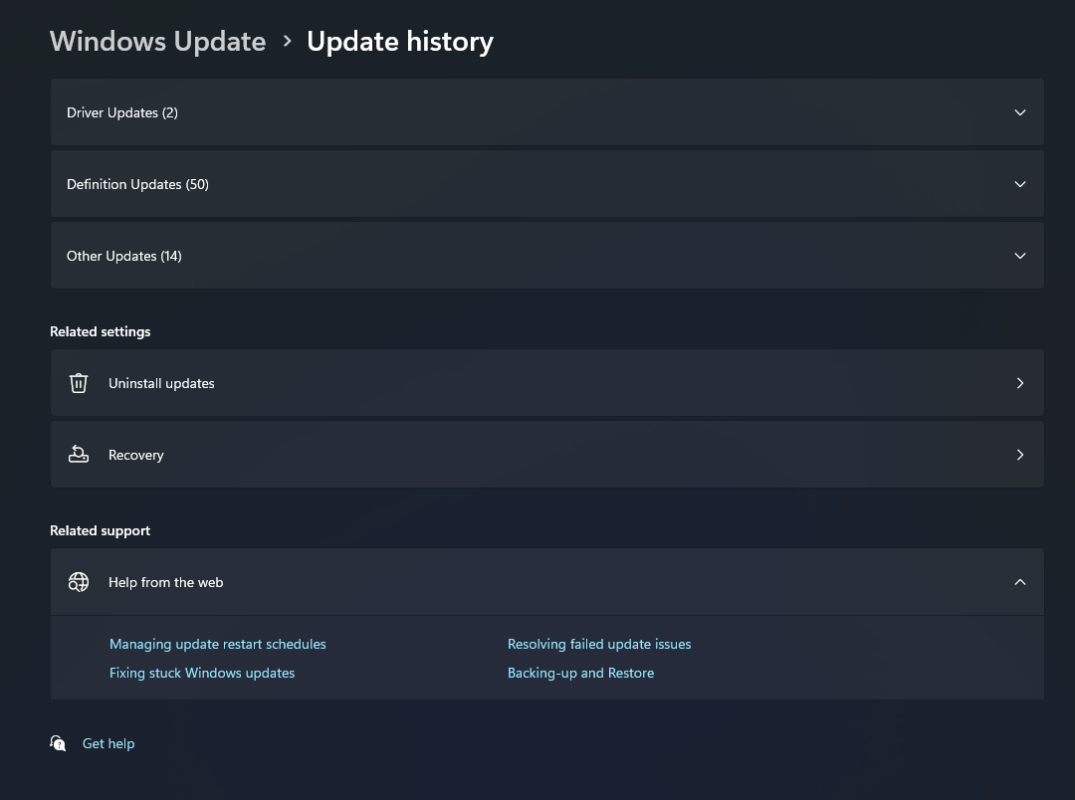Viewport: 1075px width, 800px height.
Task: Click the Related settings heading
Action: coord(100,332)
